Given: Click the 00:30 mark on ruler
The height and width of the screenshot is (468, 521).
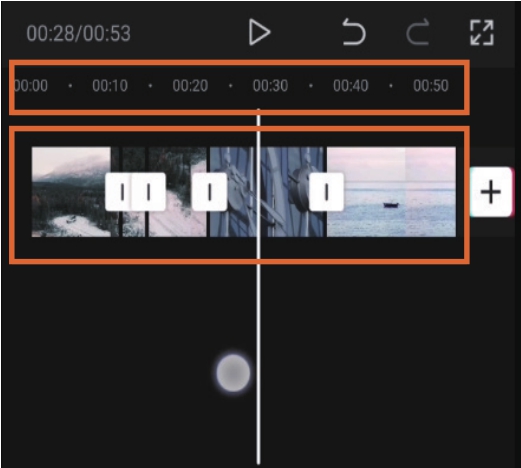Looking at the screenshot, I should click(x=270, y=86).
